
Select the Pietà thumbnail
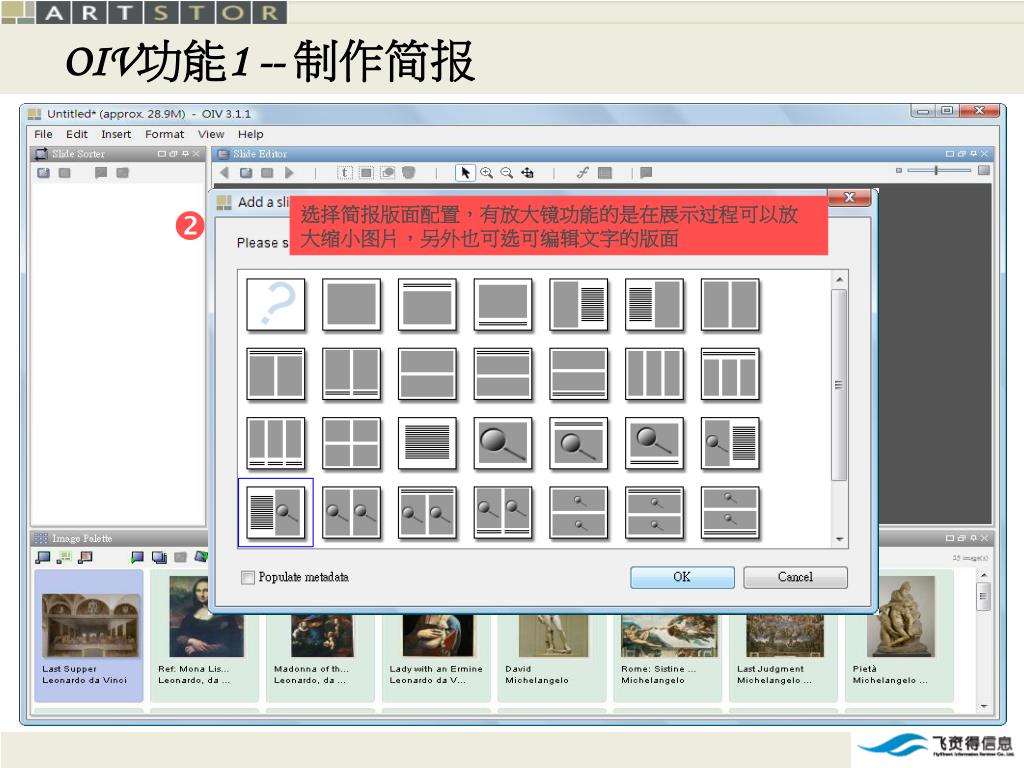pos(899,636)
